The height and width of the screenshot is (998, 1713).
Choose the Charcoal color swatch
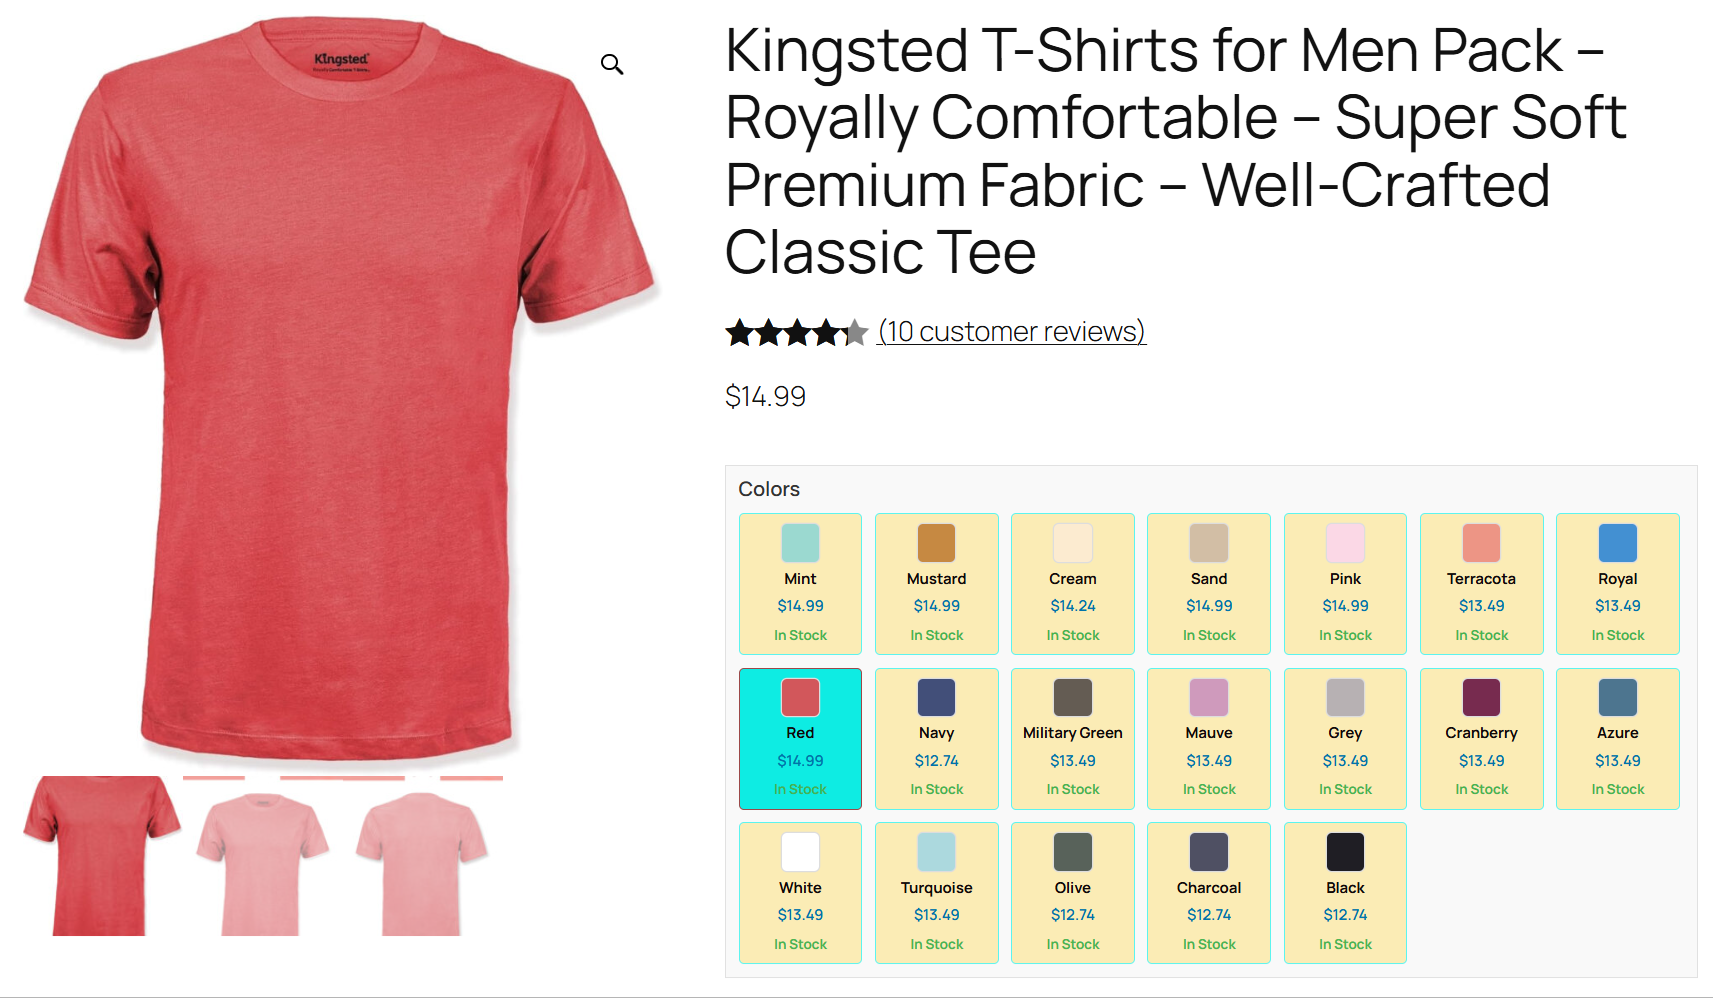click(x=1208, y=892)
